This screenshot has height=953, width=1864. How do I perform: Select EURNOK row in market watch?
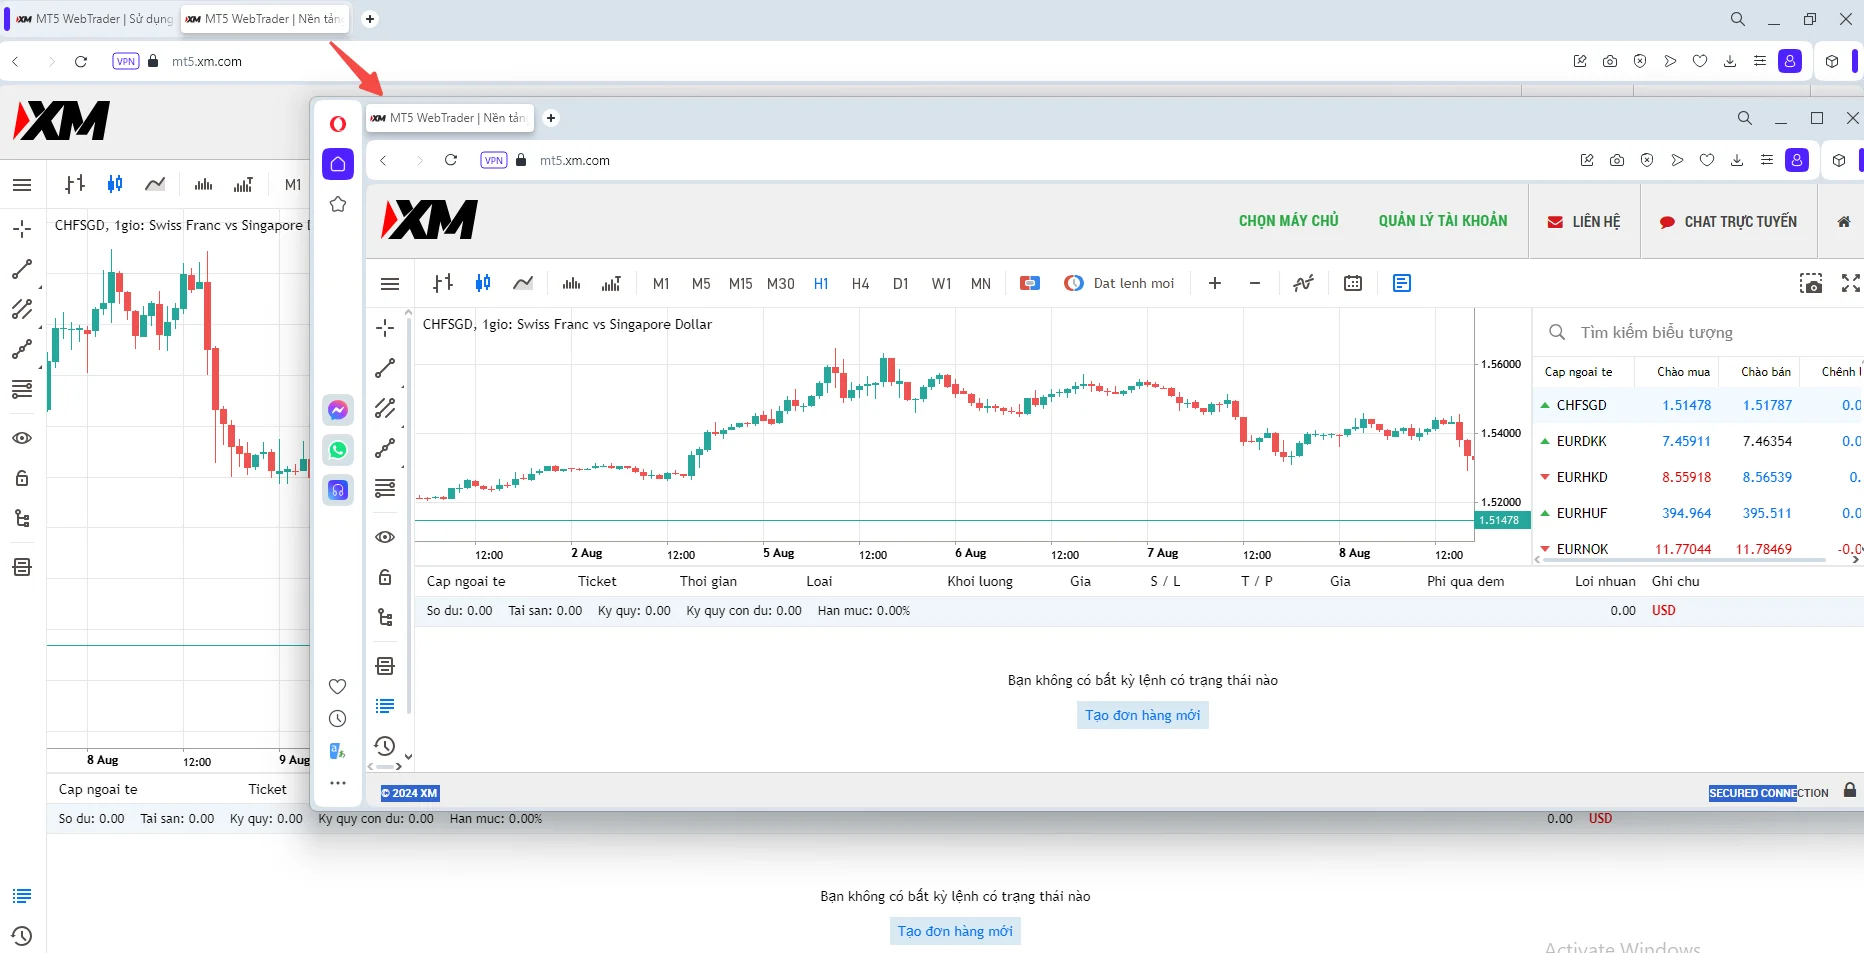1698,548
